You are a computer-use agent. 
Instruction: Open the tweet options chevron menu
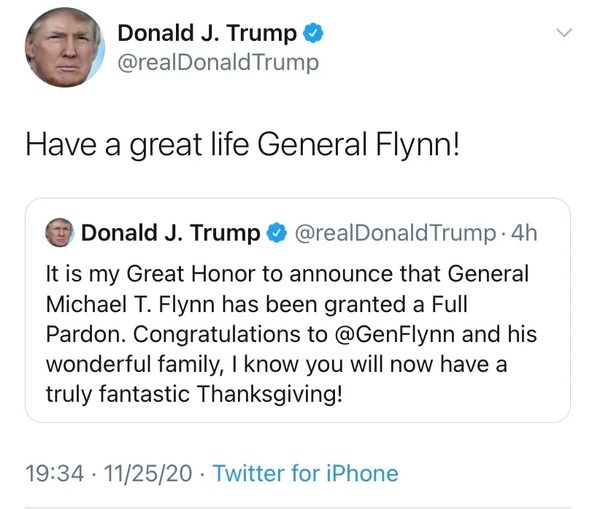click(564, 33)
